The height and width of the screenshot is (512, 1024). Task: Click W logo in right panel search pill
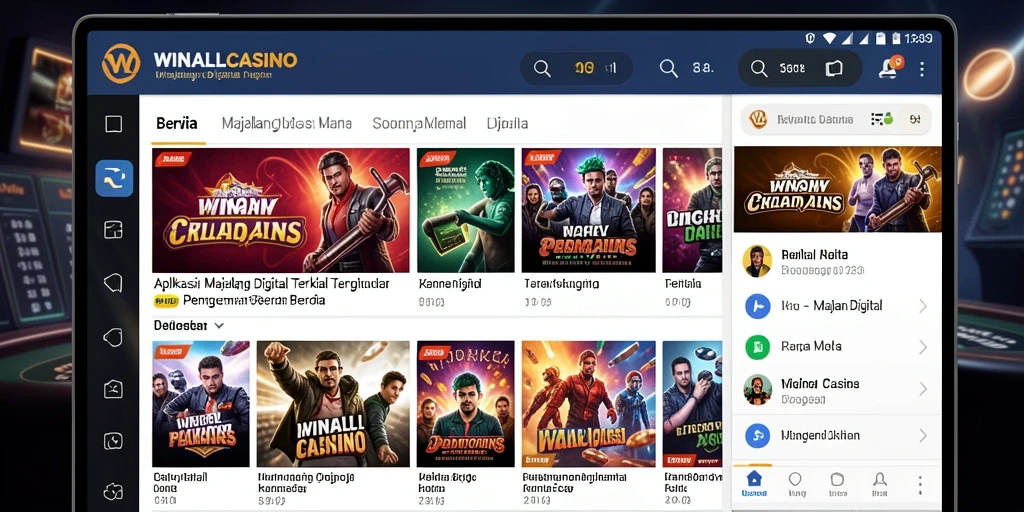click(758, 120)
